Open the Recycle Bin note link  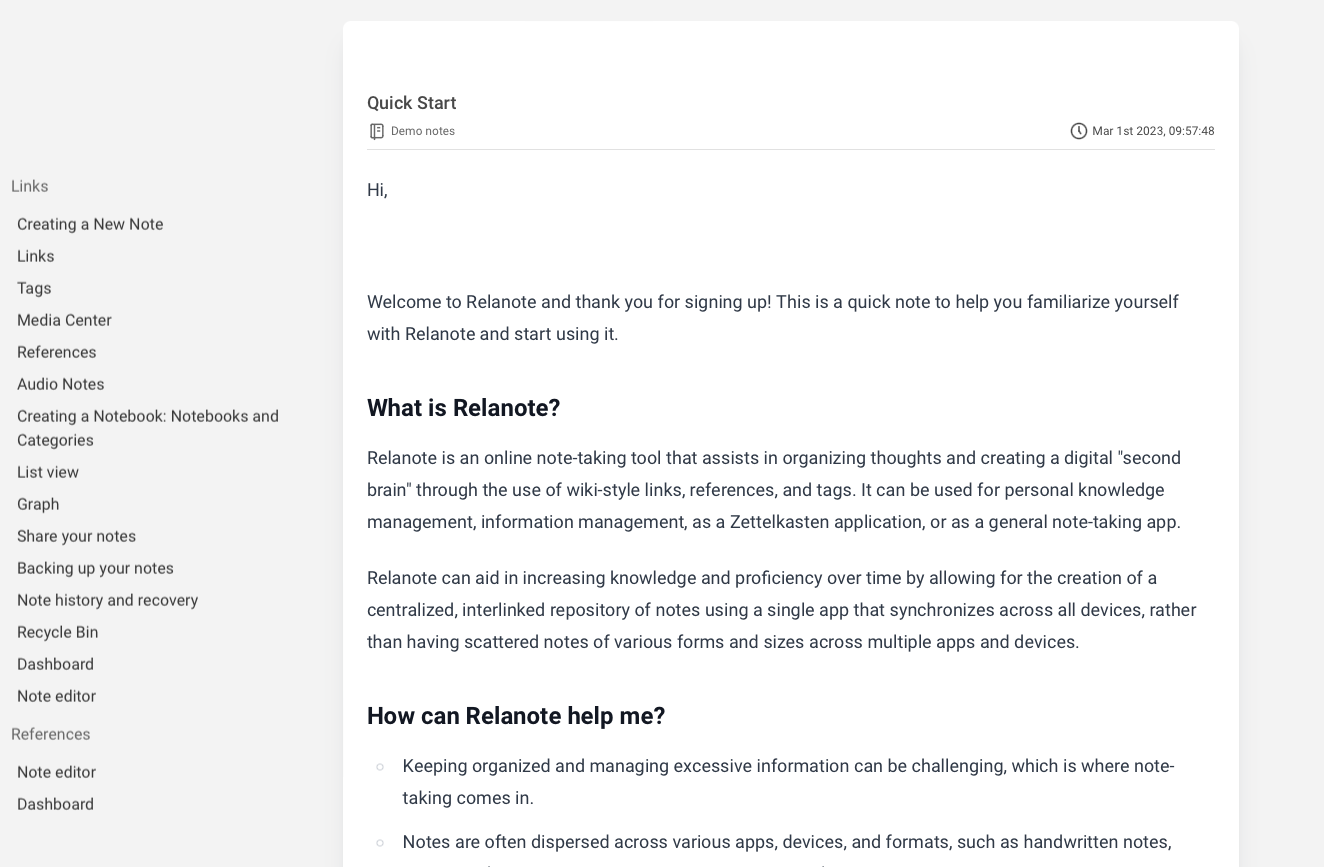pos(58,632)
